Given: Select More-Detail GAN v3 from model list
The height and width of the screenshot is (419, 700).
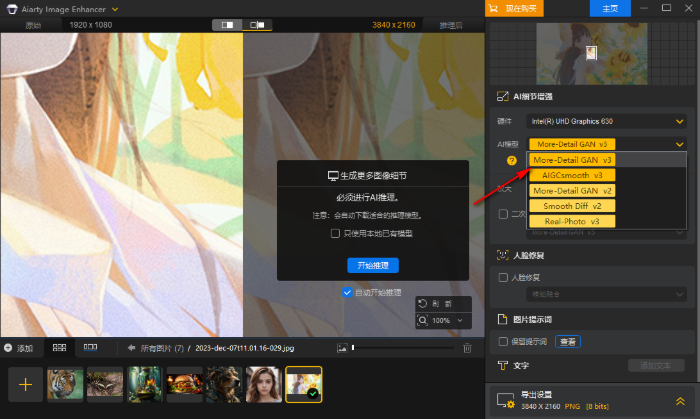Looking at the screenshot, I should pos(572,160).
